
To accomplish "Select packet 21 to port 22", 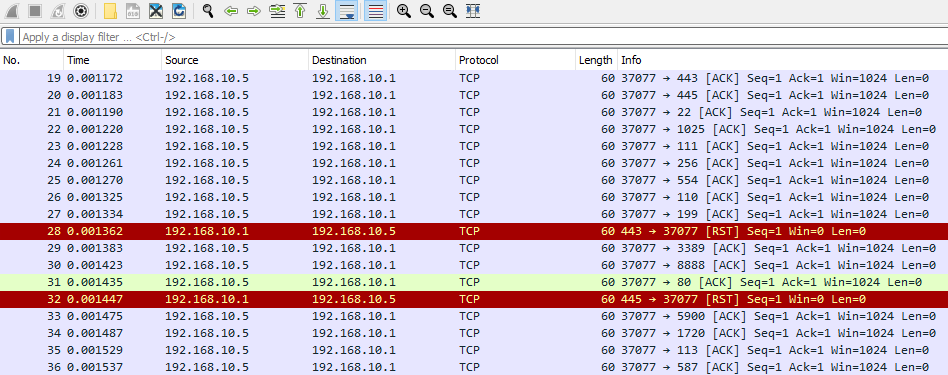I will pyautogui.click(x=474, y=112).
